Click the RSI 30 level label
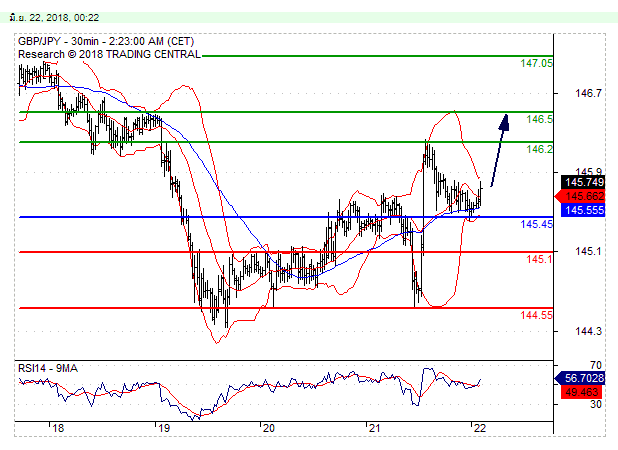Image resolution: width=618 pixels, height=450 pixels. 596,404
